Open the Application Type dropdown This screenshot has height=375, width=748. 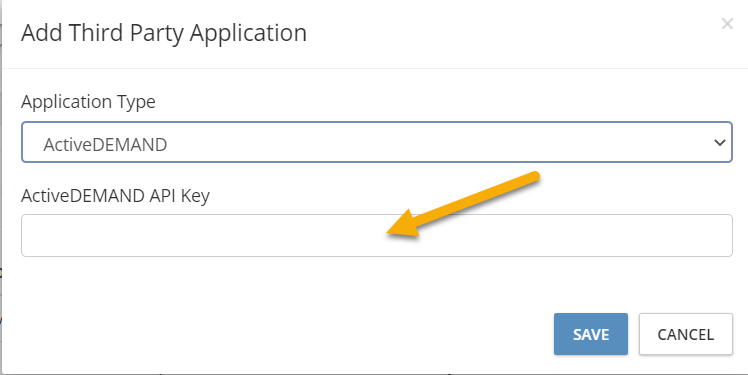377,142
